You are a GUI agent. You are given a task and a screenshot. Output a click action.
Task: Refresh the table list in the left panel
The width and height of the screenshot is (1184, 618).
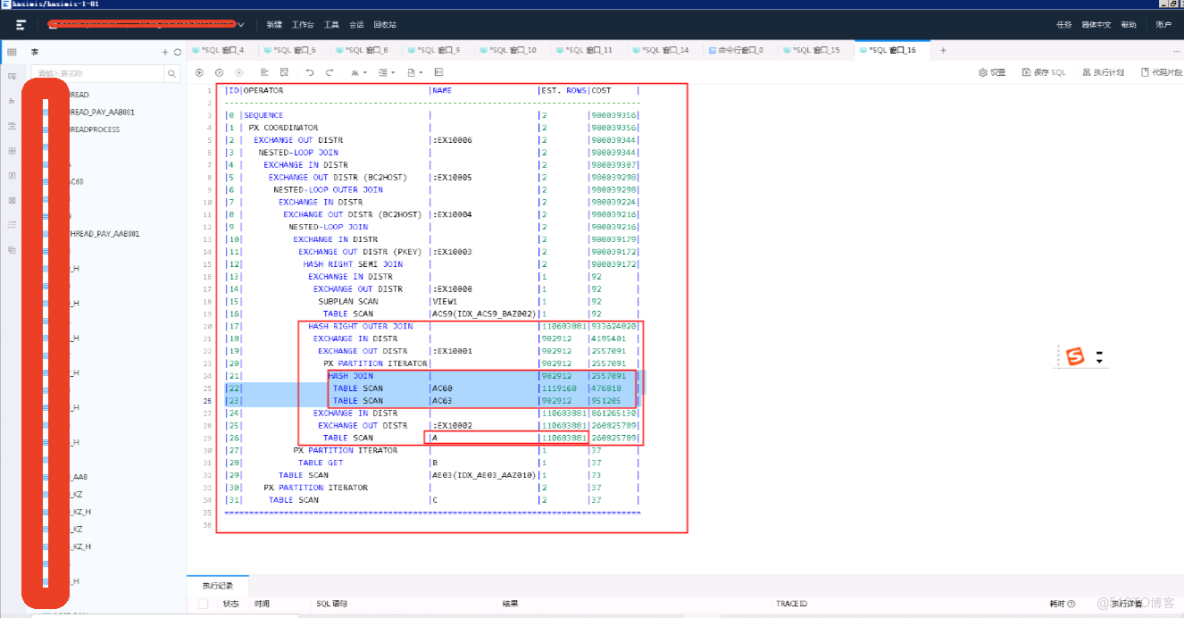click(177, 52)
